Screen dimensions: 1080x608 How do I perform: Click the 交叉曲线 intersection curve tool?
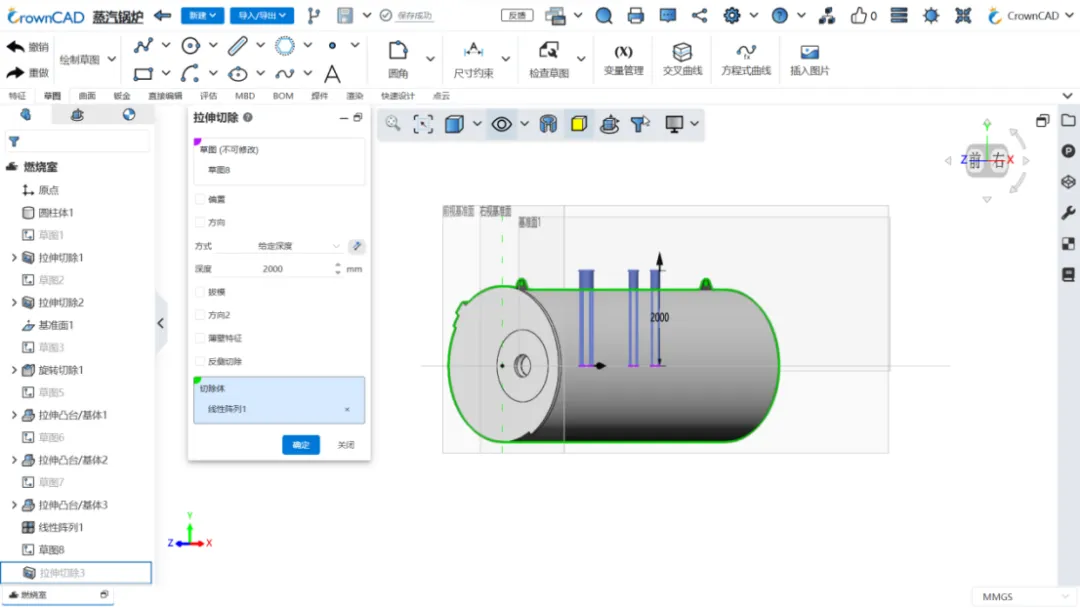pyautogui.click(x=682, y=59)
